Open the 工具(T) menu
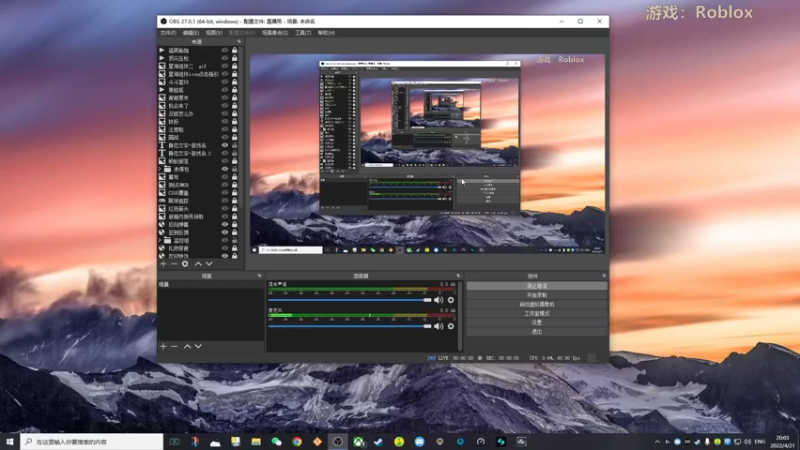The height and width of the screenshot is (450, 800). tap(303, 33)
